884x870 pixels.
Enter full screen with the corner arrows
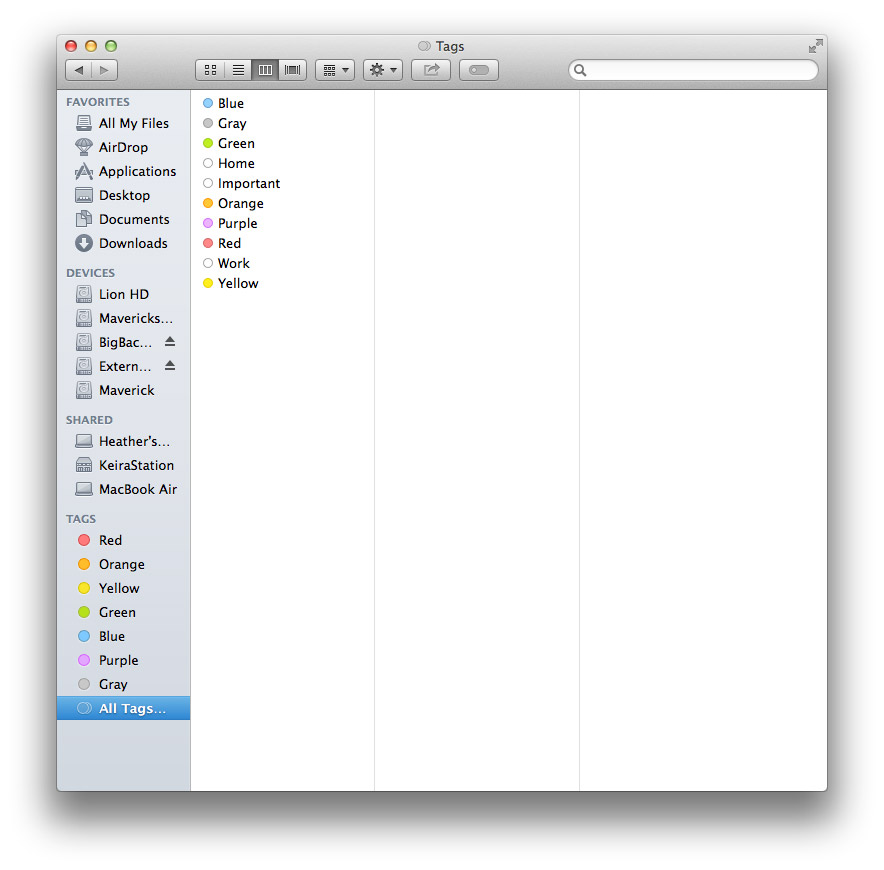(815, 46)
